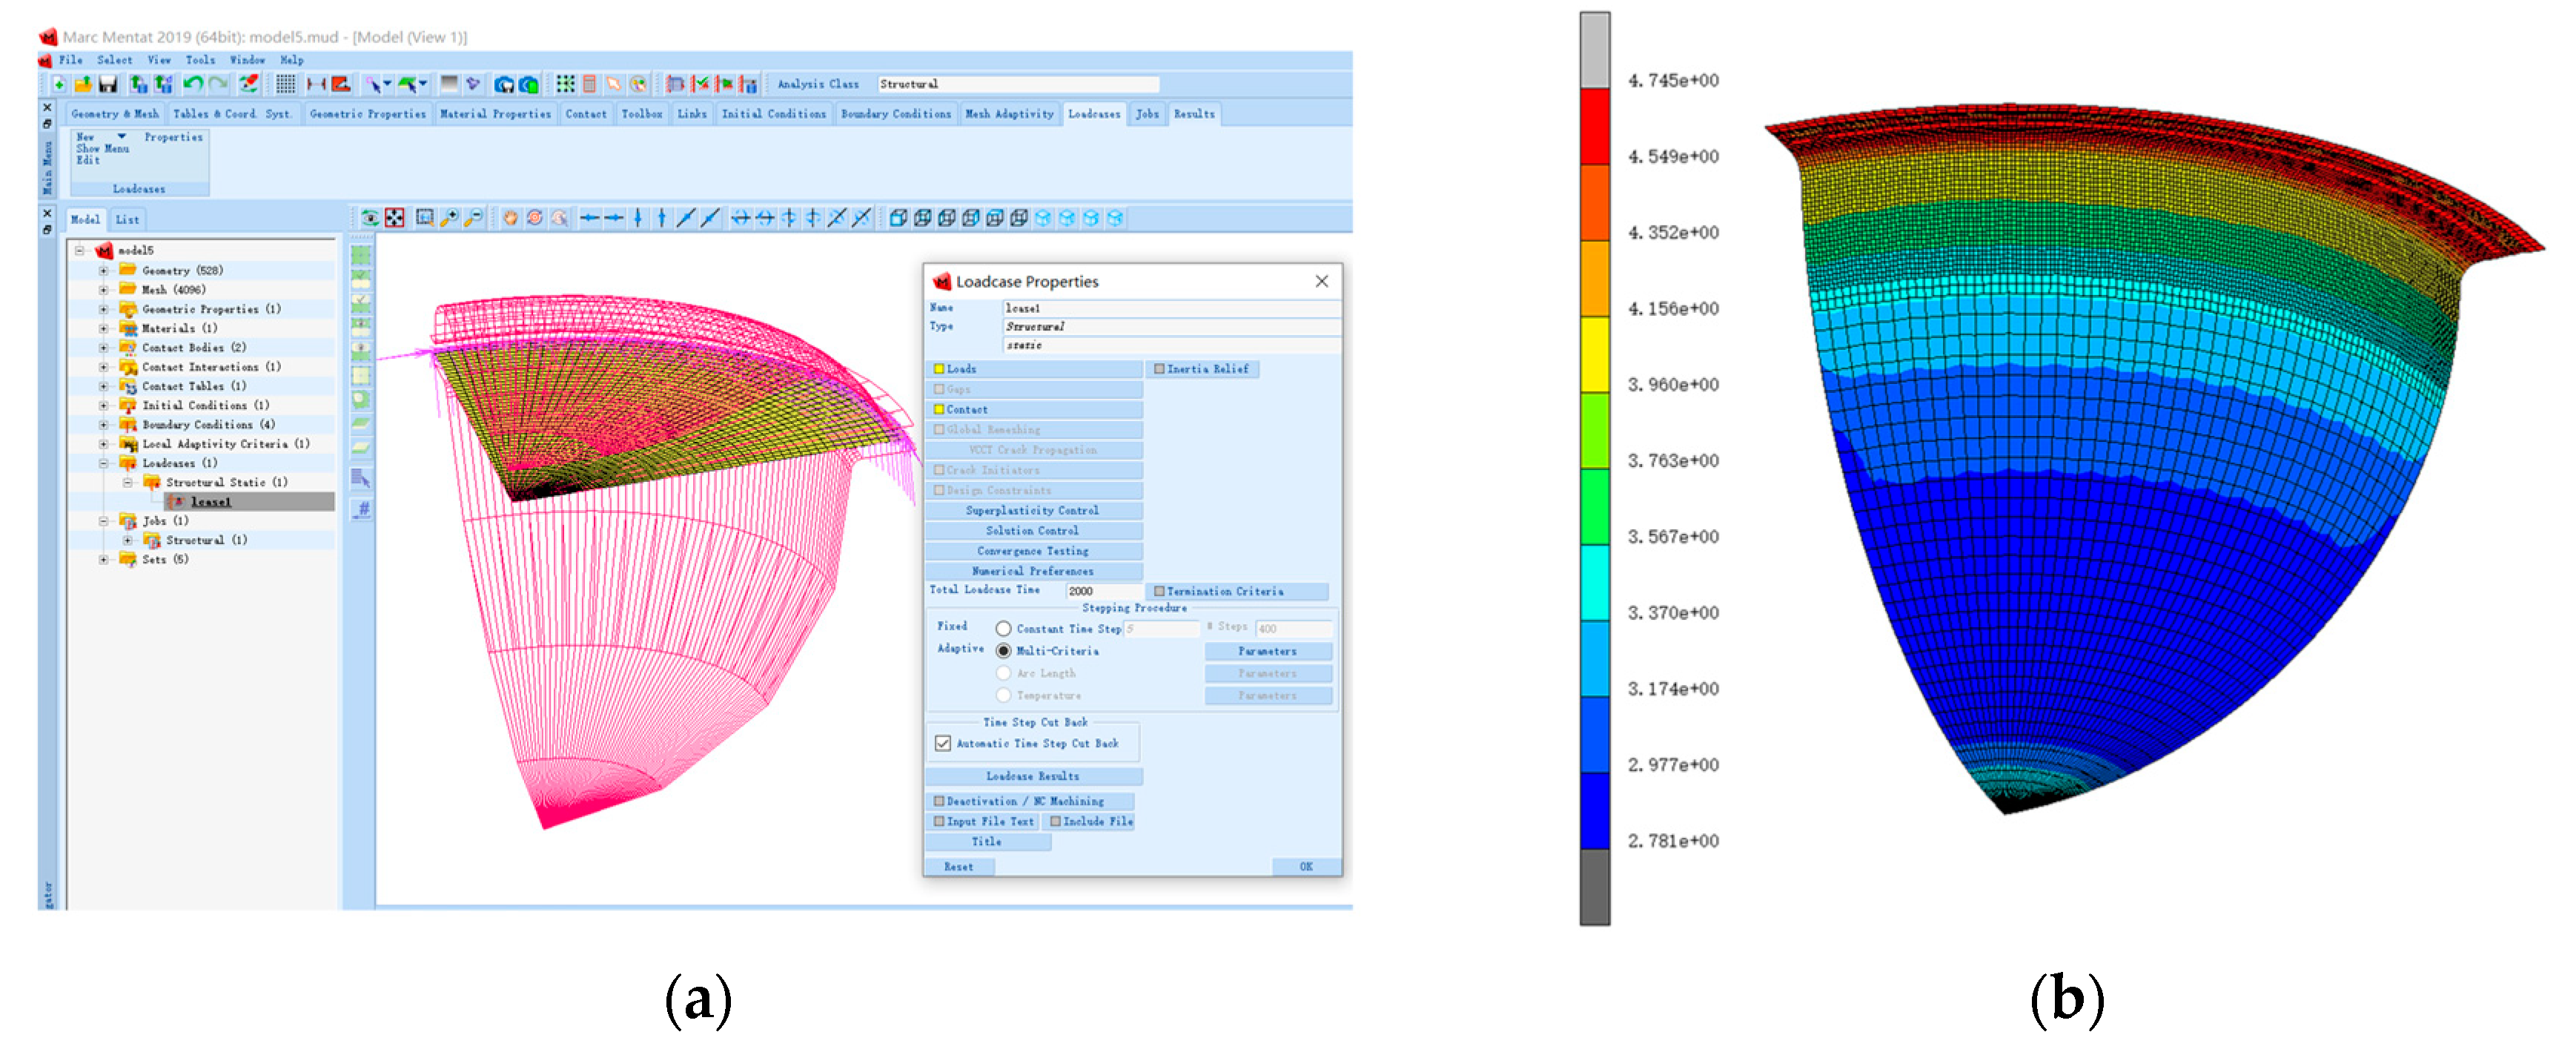
Task: Expand the Contact Bodies (2) node
Action: [103, 348]
